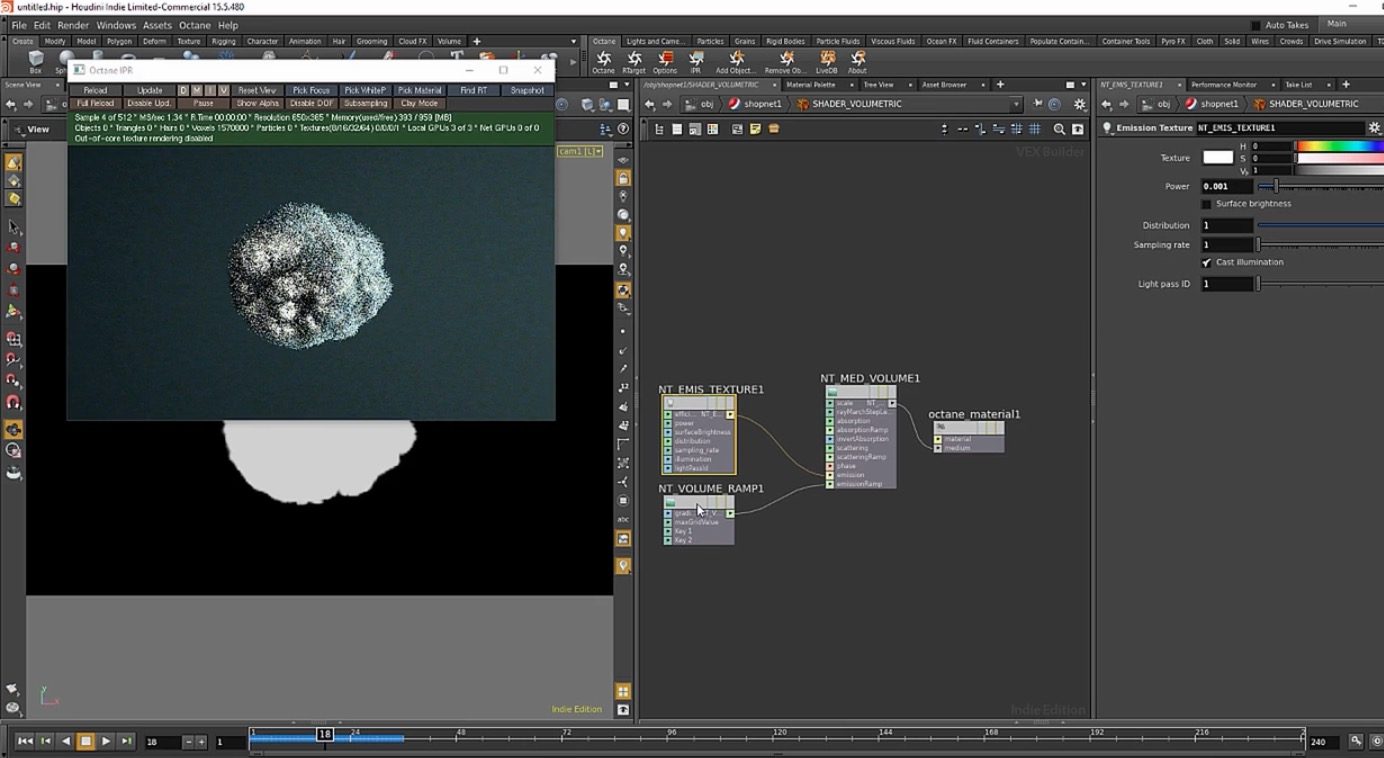
Task: Open the left shelf set options arrow
Action: pos(574,42)
